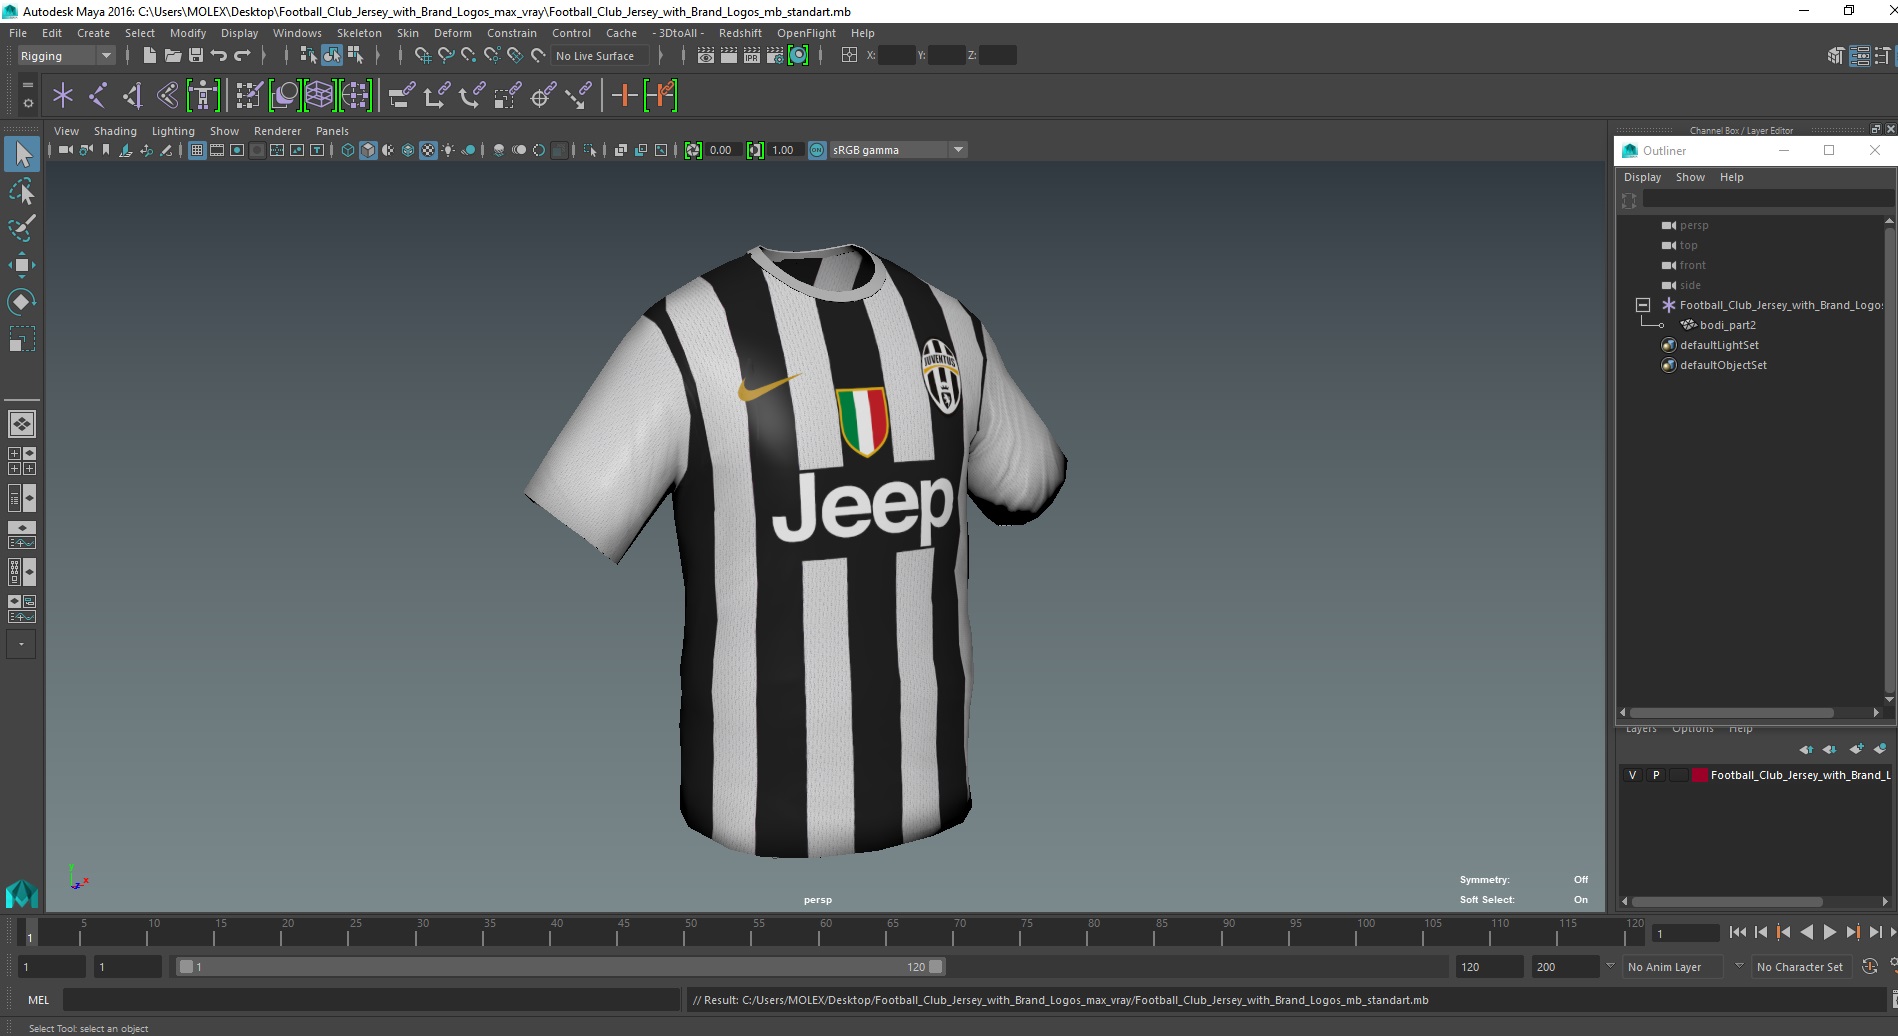Image resolution: width=1898 pixels, height=1036 pixels.
Task: Open the Skeleton menu
Action: [359, 33]
